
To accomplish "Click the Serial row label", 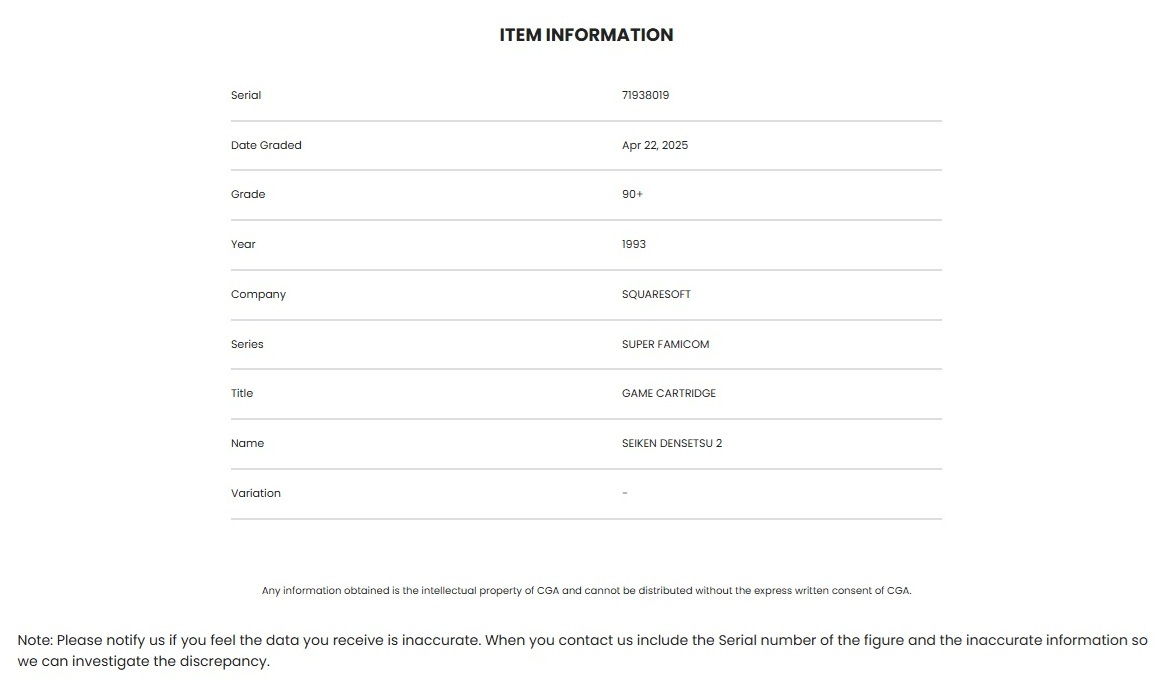I will coord(246,96).
